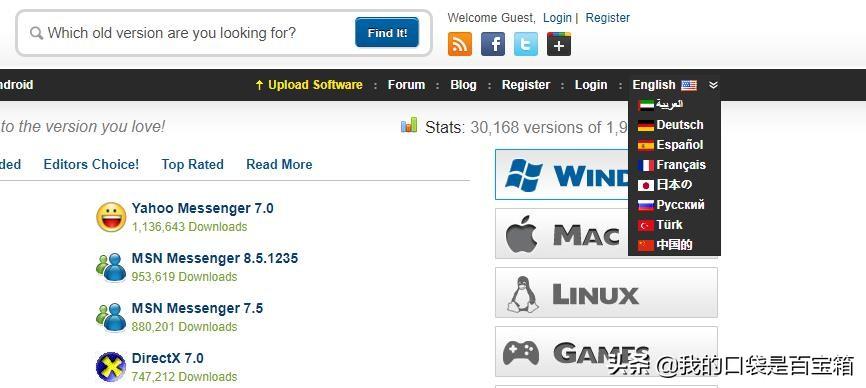Switch to Read More tab
The image size is (866, 388).
point(279,164)
